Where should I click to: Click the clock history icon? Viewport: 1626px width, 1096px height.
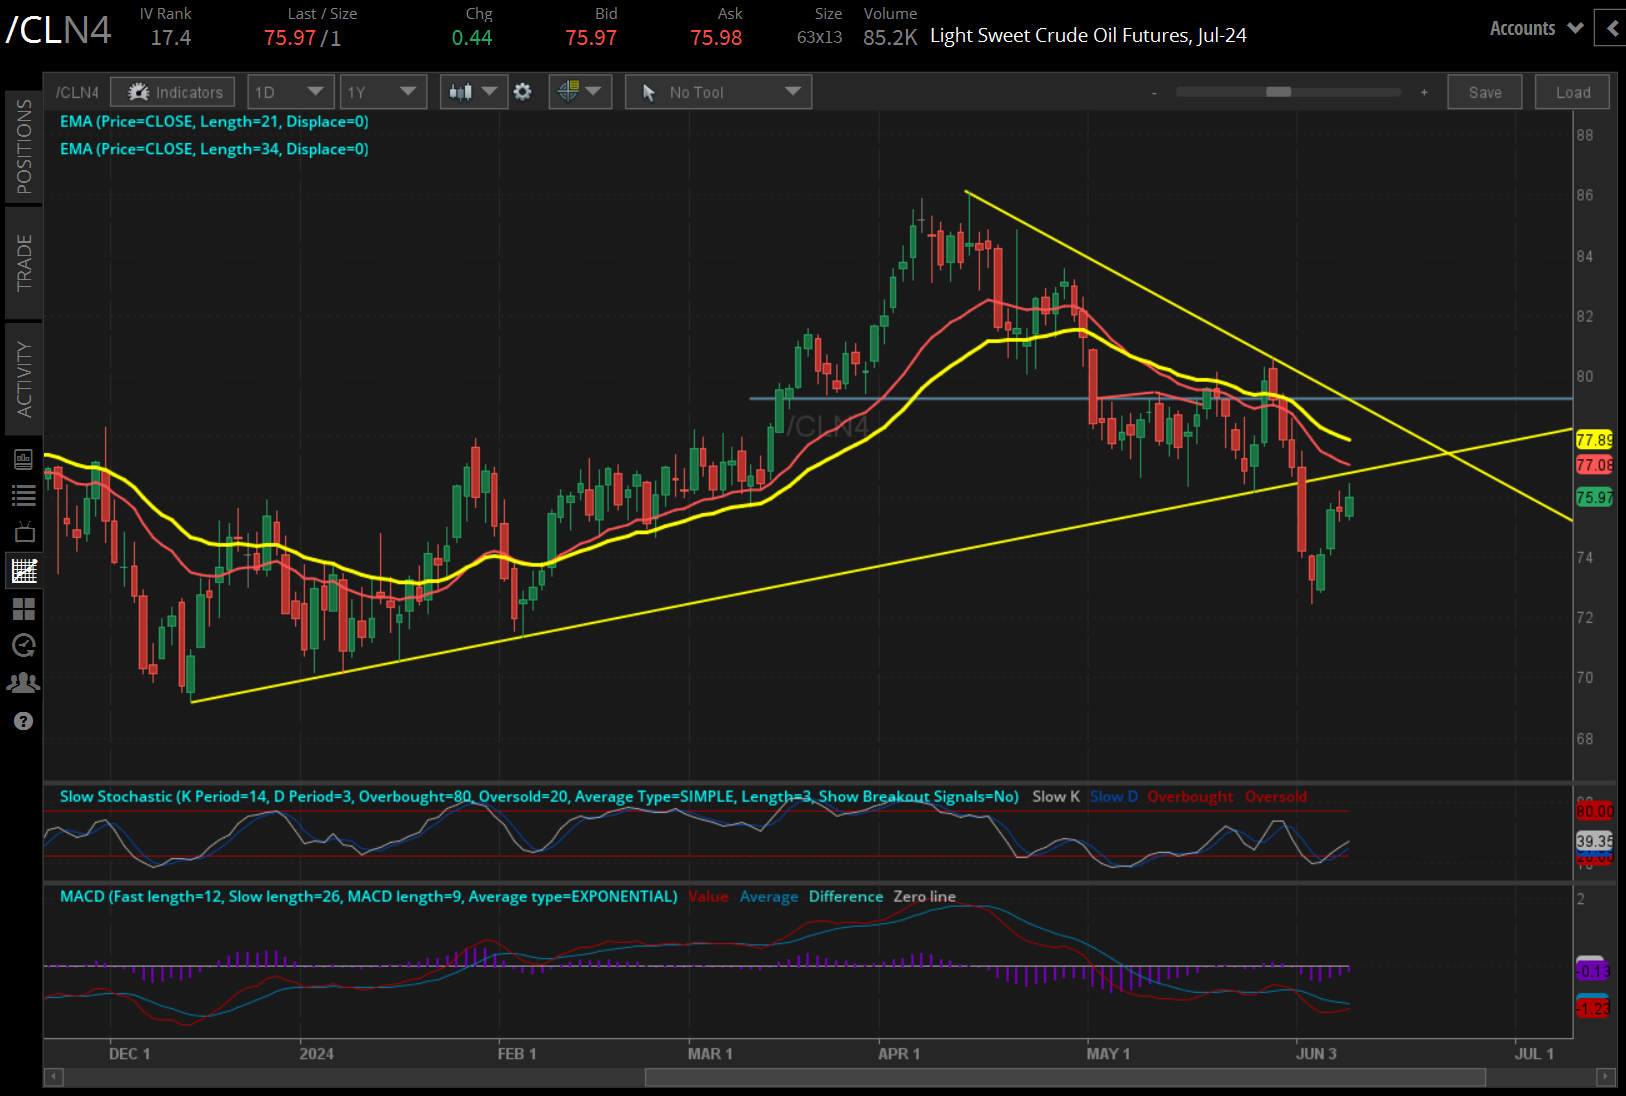(23, 645)
